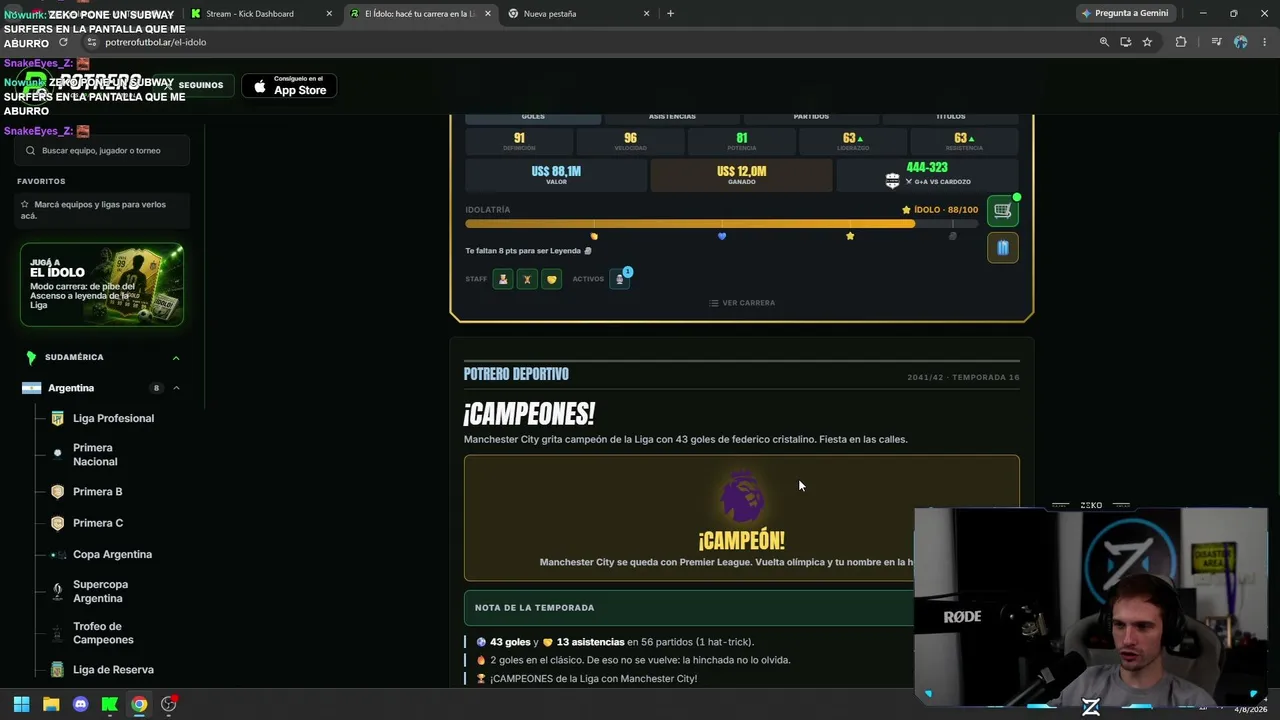The image size is (1280, 720).
Task: Click the Pregunta a Gemini button
Action: coord(1125,14)
